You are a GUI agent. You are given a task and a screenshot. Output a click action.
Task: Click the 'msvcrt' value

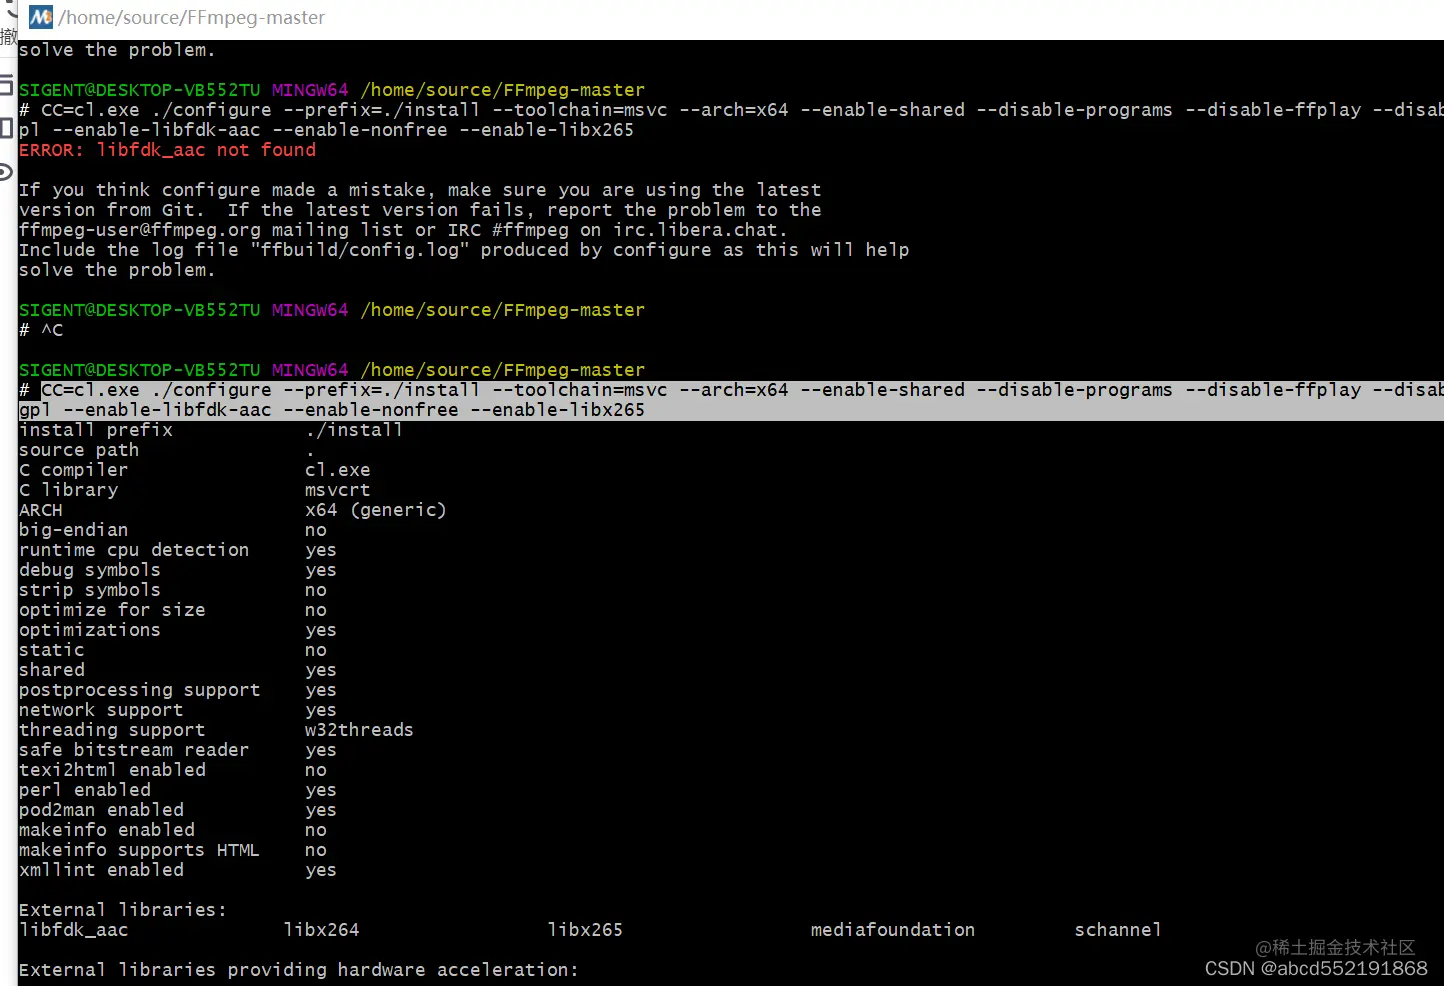[x=338, y=490]
